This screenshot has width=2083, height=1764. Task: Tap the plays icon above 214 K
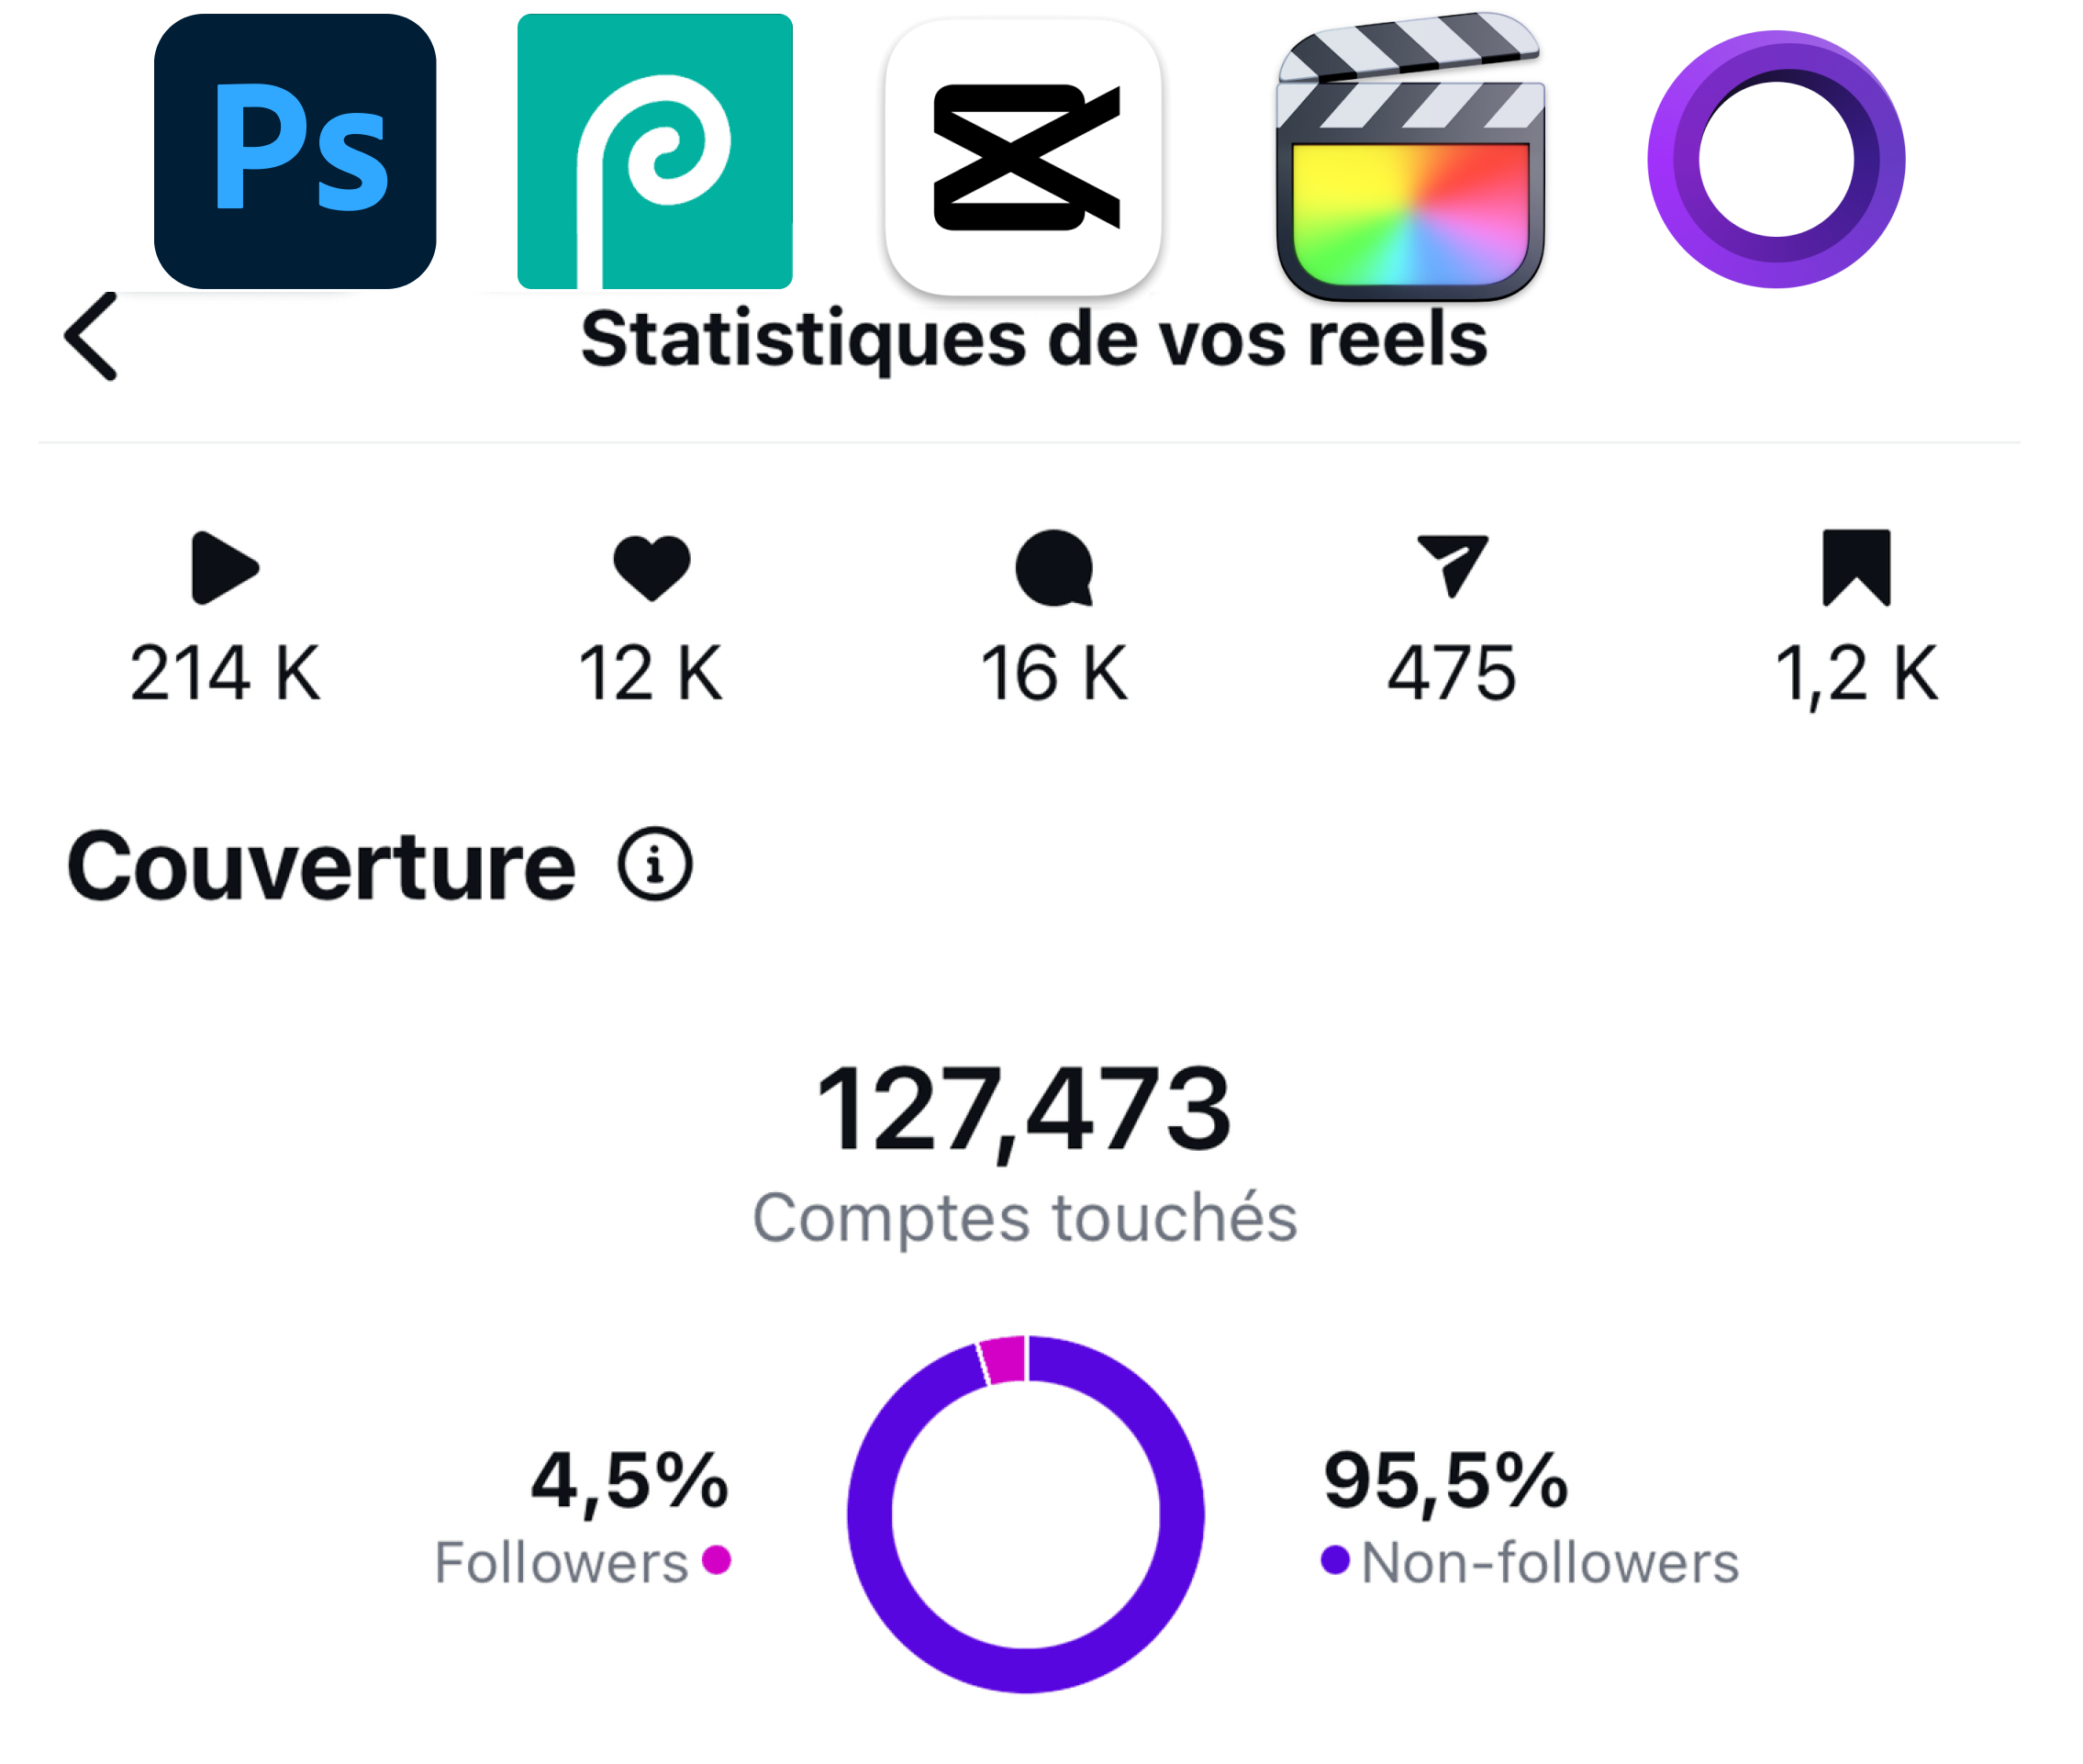pyautogui.click(x=225, y=568)
